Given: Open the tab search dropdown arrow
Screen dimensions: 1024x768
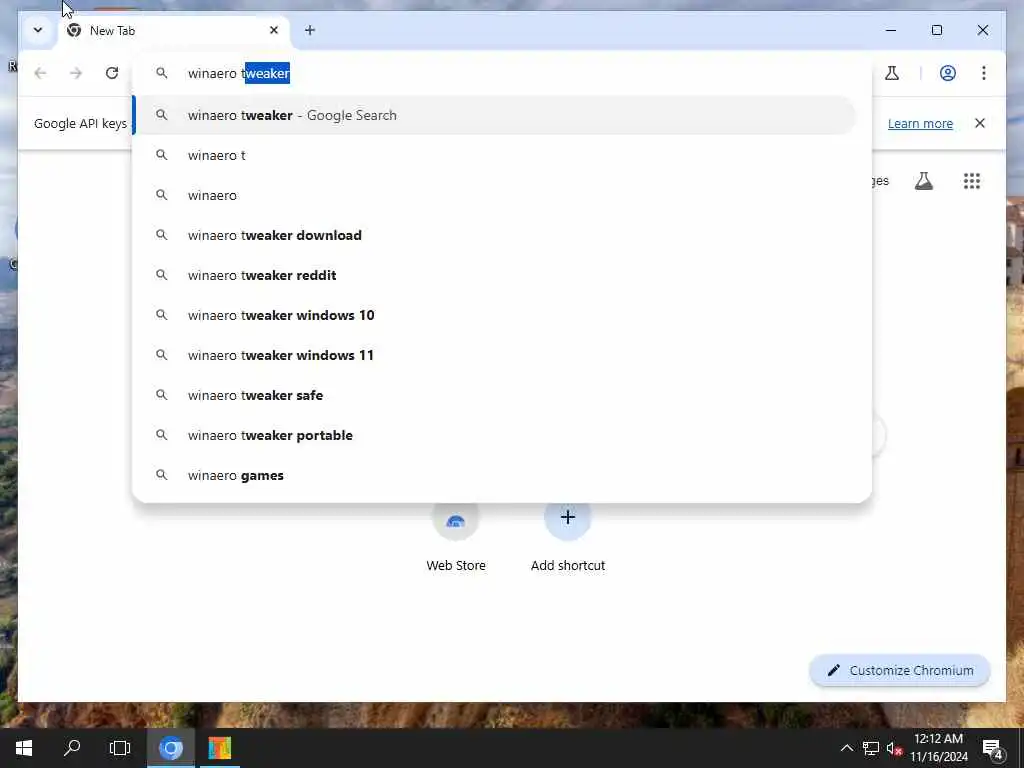Looking at the screenshot, I should click(x=38, y=30).
